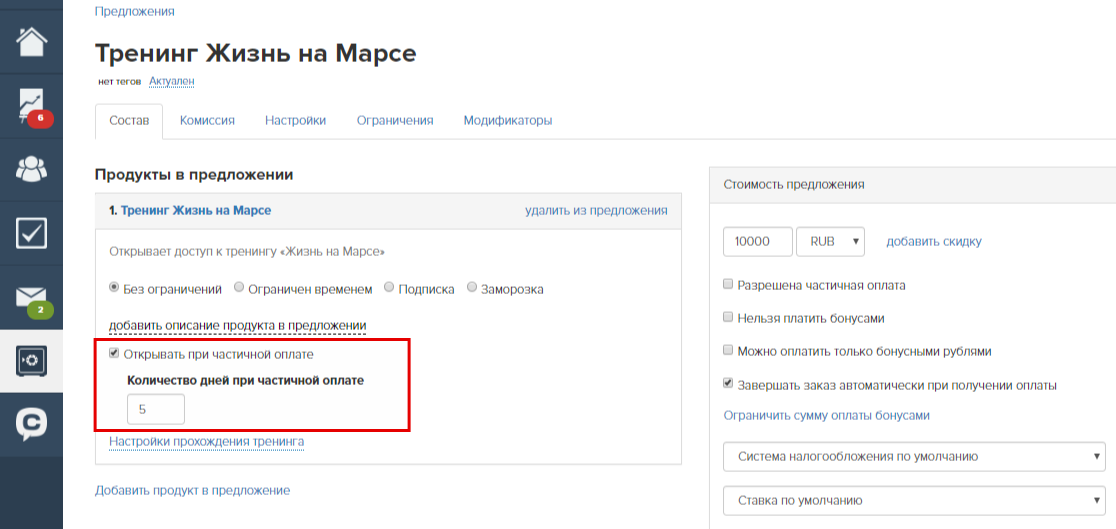Open the chat bubble sidebar icon
The image size is (1116, 529).
[x=31, y=424]
